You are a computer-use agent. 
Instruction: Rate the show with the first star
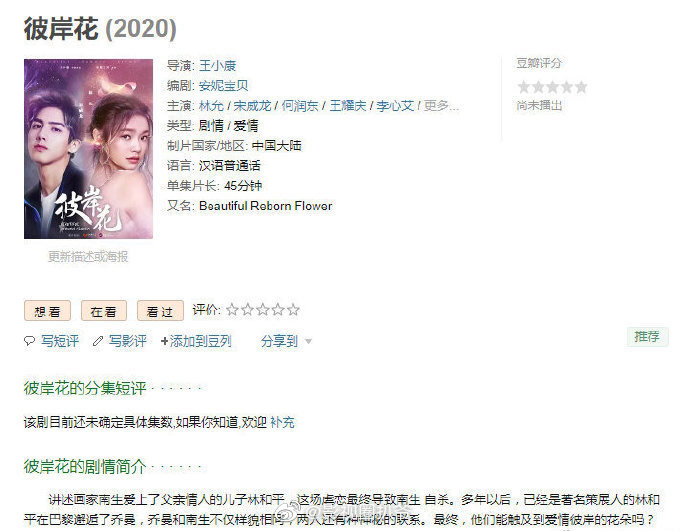[232, 310]
